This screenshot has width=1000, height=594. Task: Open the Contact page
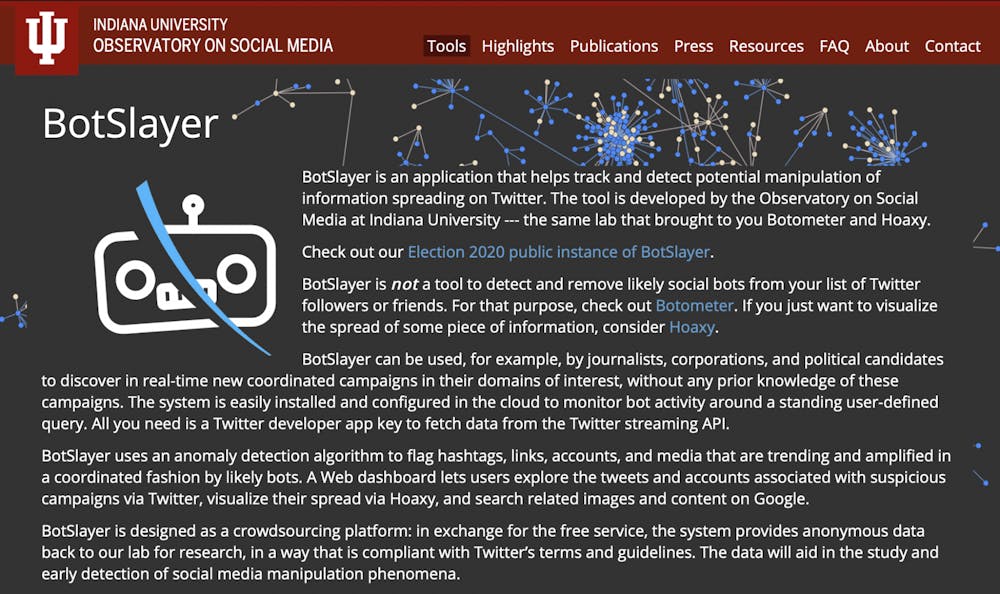(952, 46)
